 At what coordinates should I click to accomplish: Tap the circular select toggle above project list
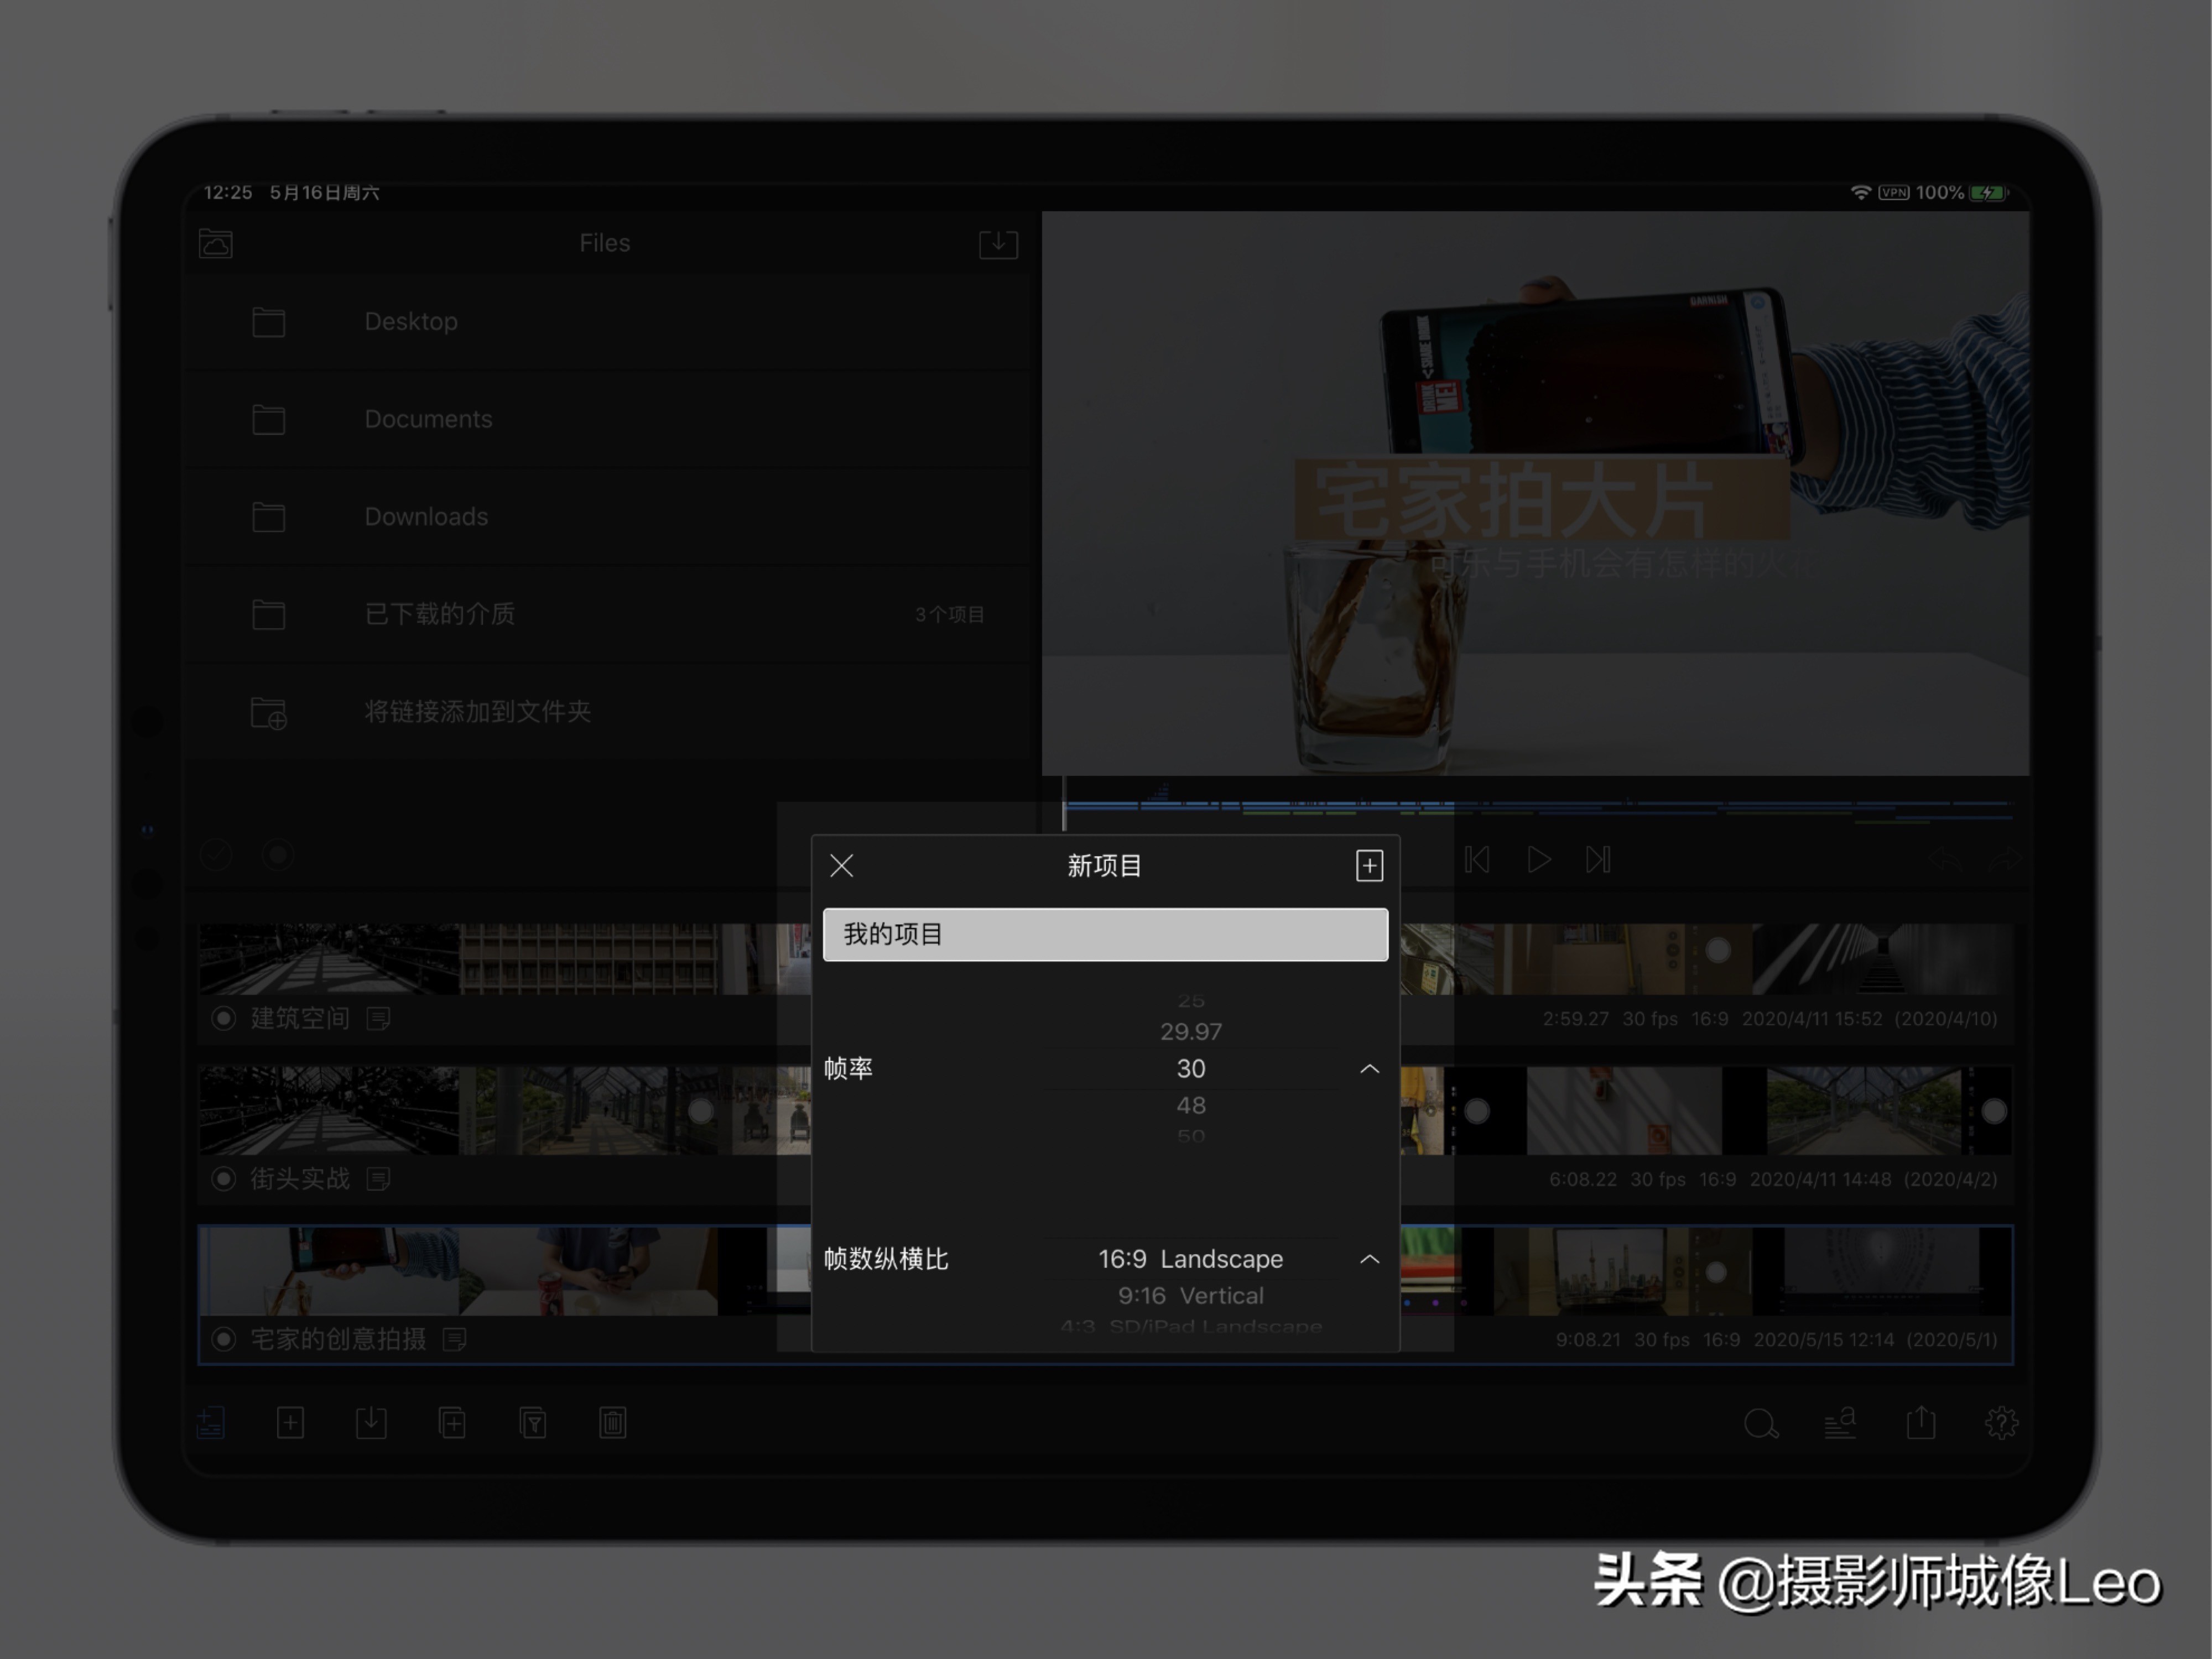click(x=277, y=855)
